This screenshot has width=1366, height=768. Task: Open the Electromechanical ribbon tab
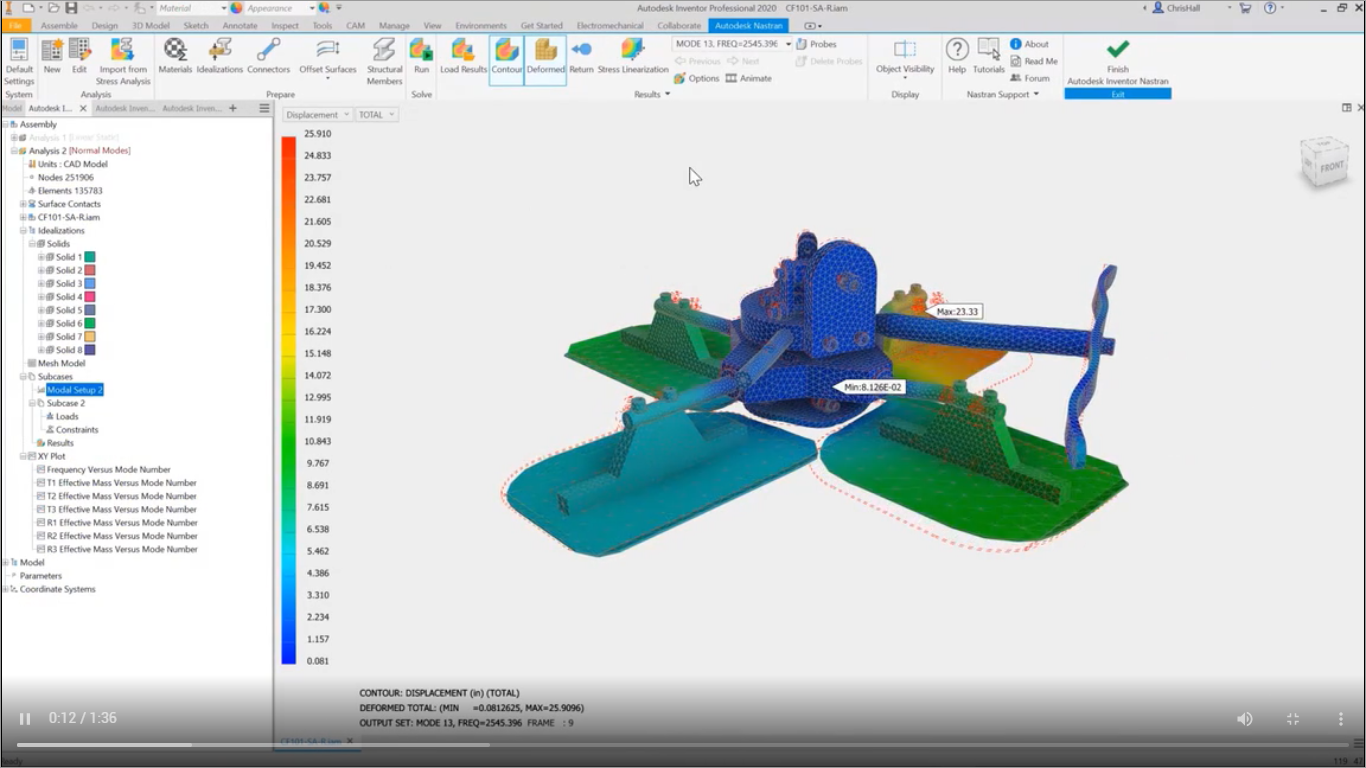pos(610,26)
